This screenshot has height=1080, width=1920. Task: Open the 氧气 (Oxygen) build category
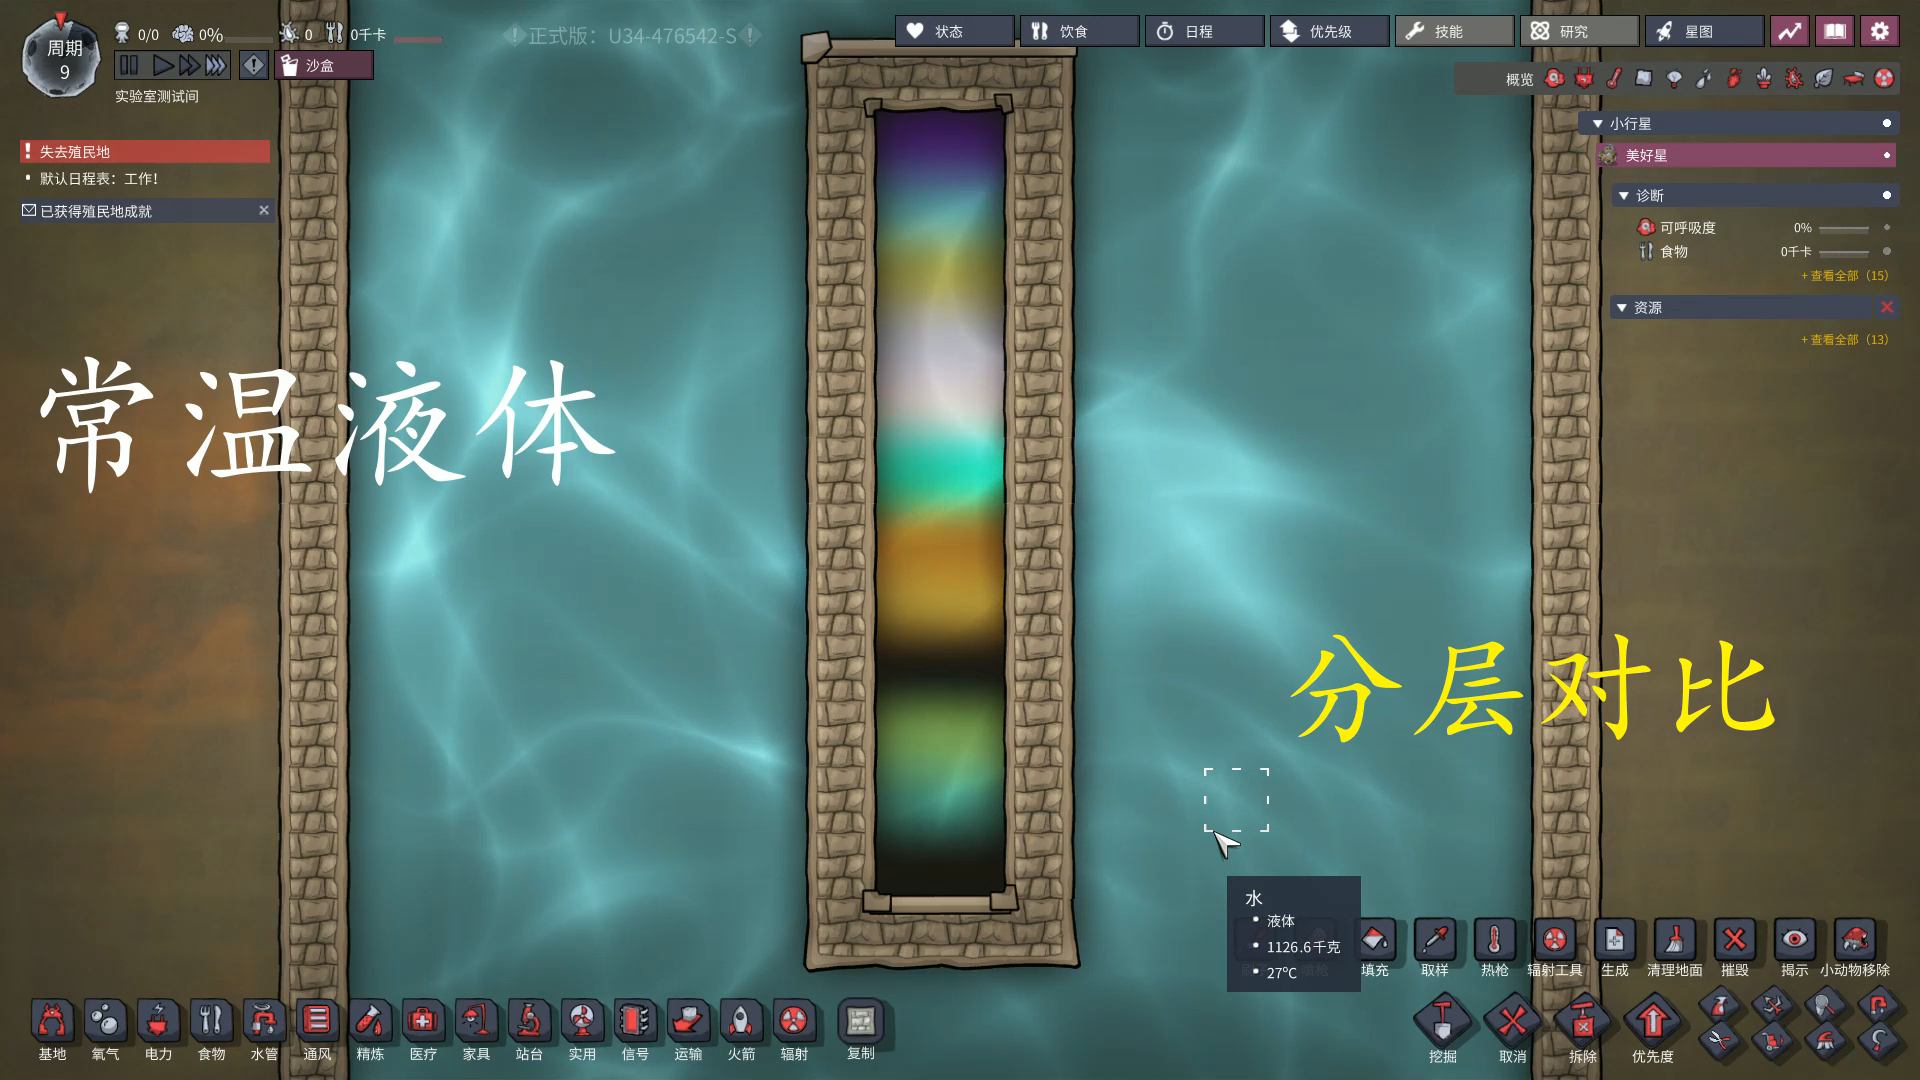coord(105,1022)
